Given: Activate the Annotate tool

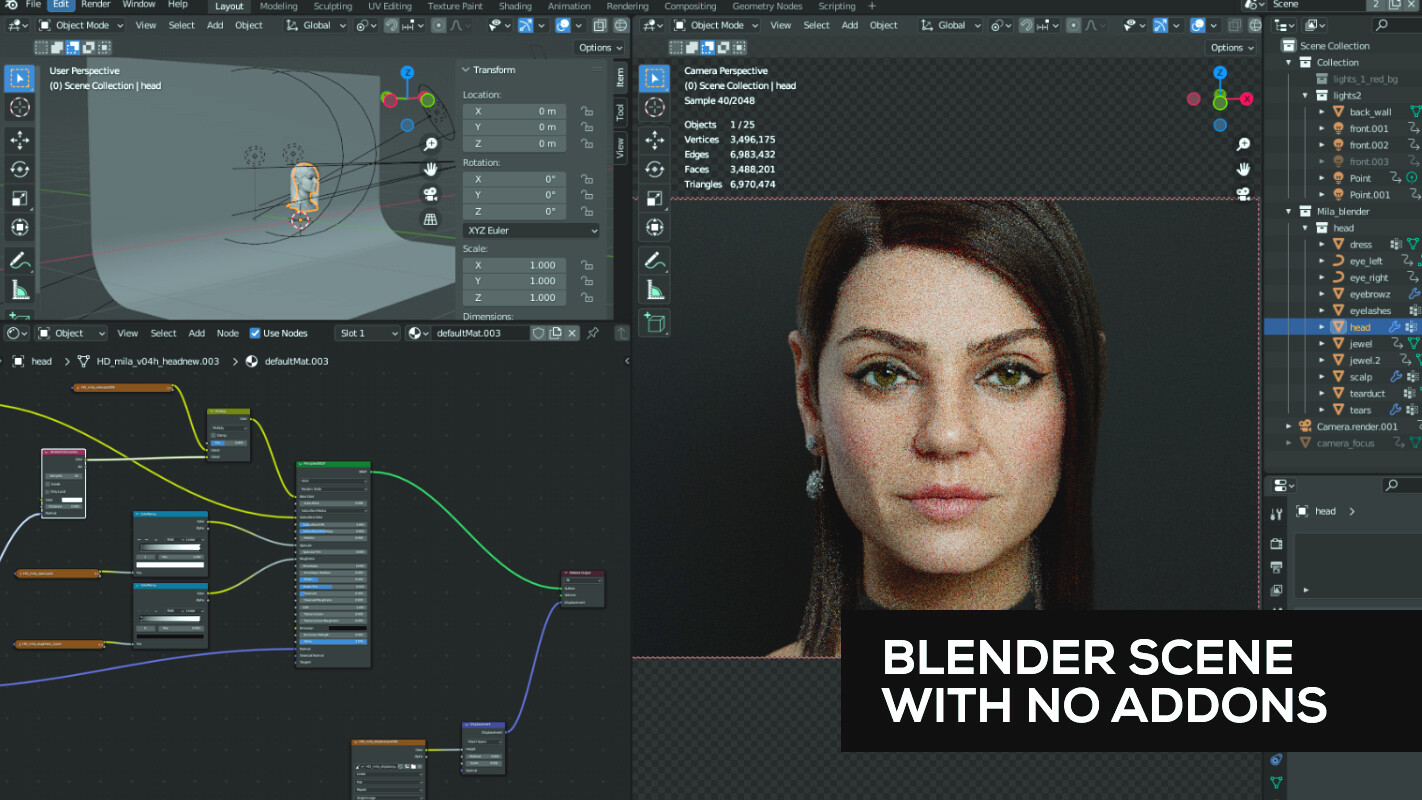Looking at the screenshot, I should [x=20, y=259].
